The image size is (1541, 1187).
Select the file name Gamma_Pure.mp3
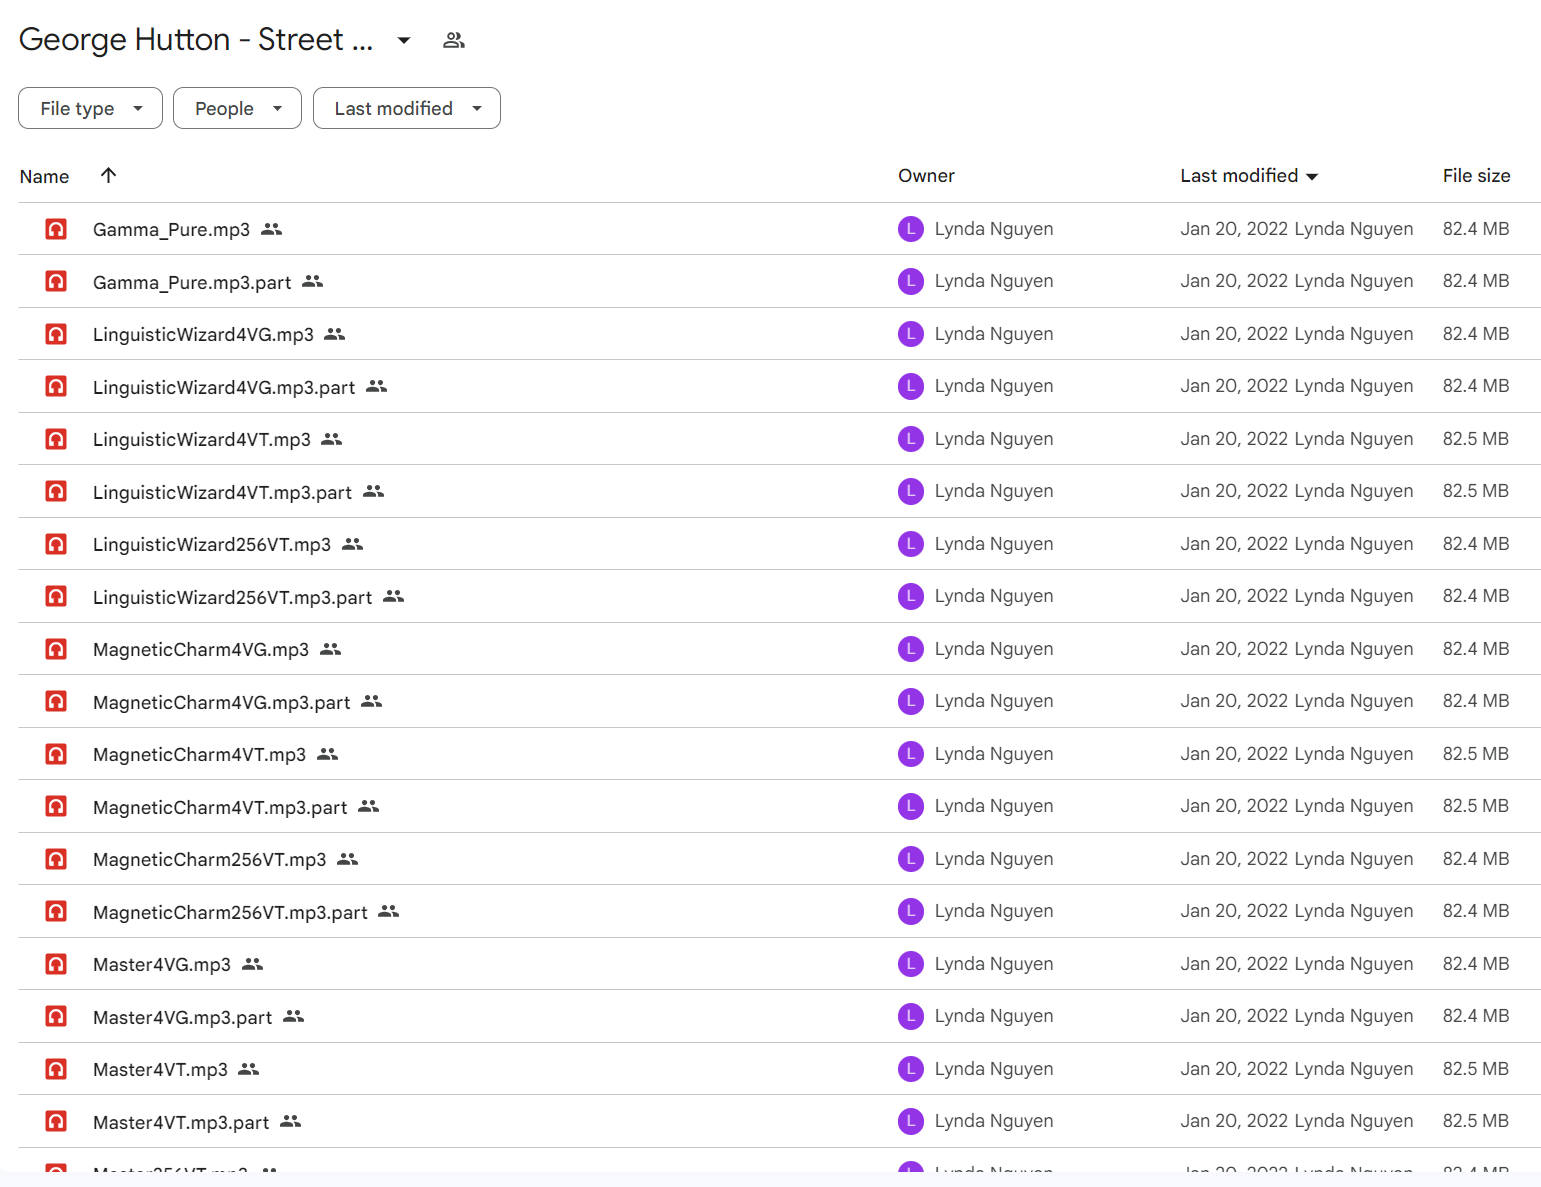[x=171, y=230]
